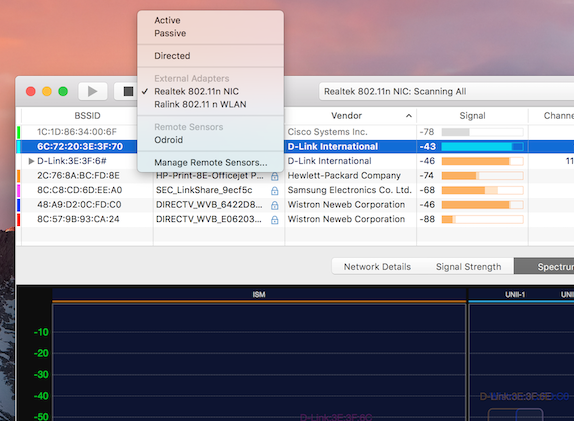
Task: Choose Passive scan mode in menu
Action: pyautogui.click(x=170, y=33)
